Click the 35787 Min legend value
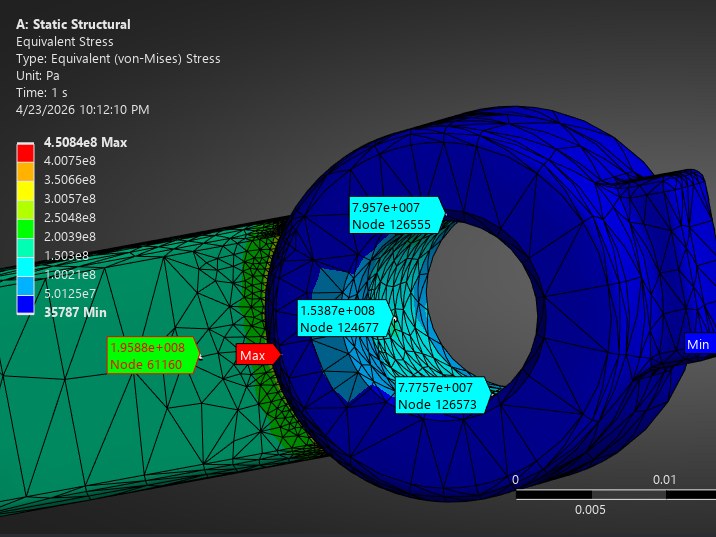 75,312
